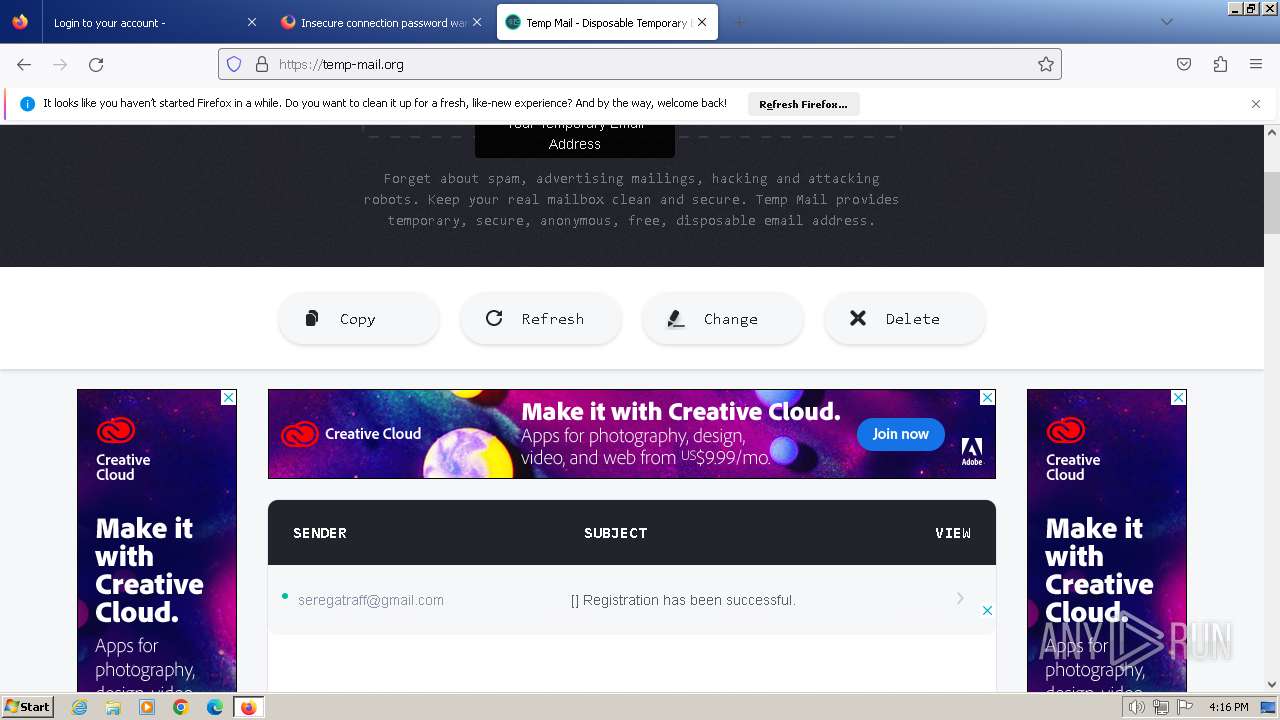Bookmark this page with the star
This screenshot has height=720, width=1280.
click(x=1046, y=64)
